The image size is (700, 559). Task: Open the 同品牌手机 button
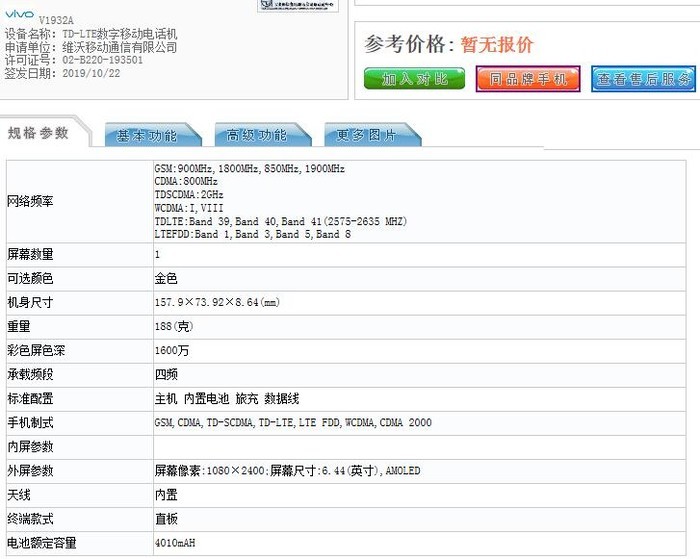(528, 79)
